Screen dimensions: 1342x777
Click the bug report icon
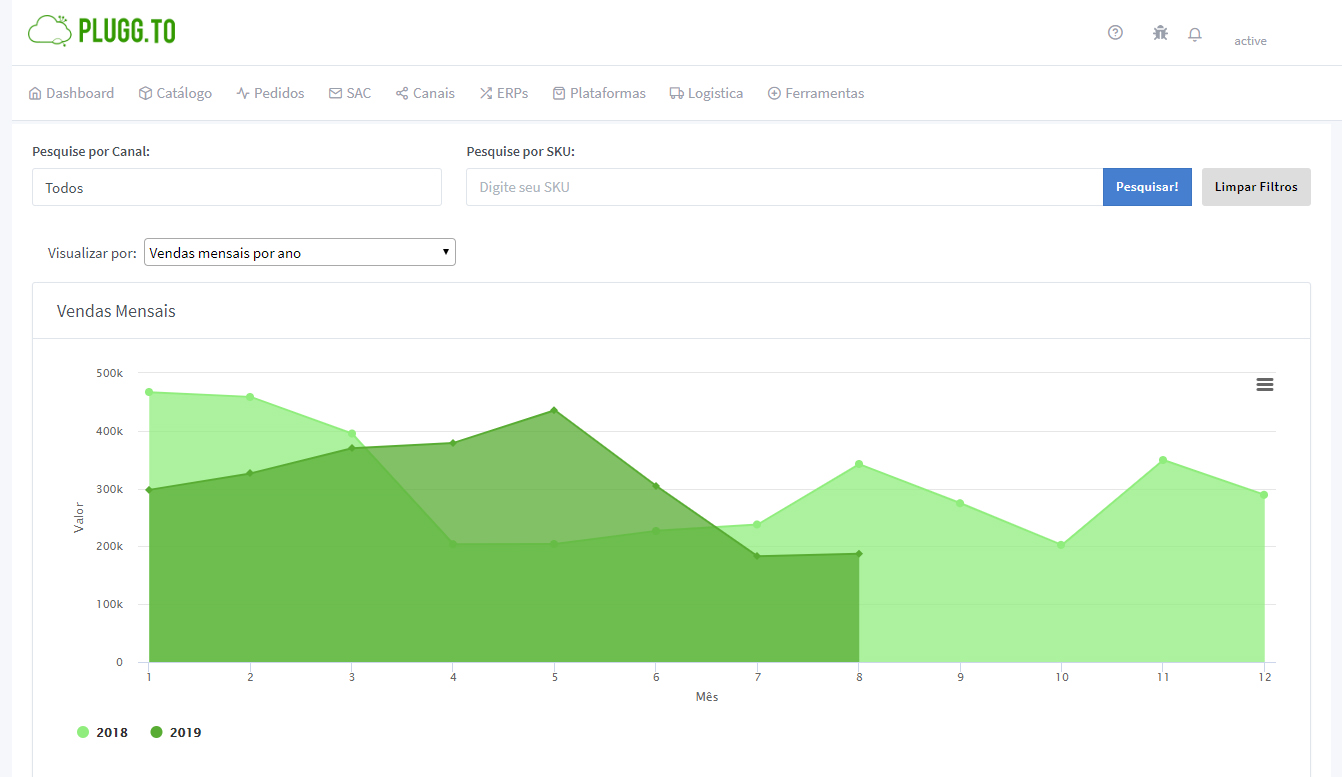coord(1160,33)
